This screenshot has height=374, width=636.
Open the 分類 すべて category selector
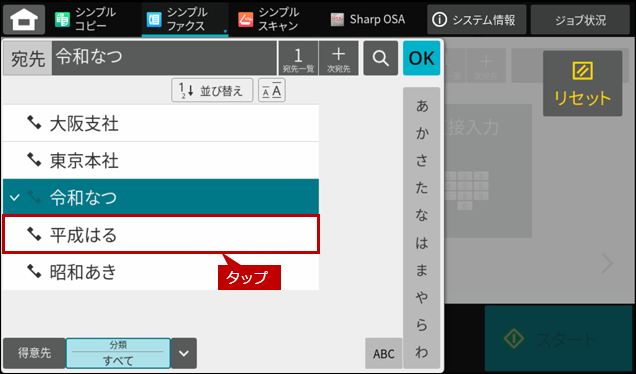pos(118,353)
